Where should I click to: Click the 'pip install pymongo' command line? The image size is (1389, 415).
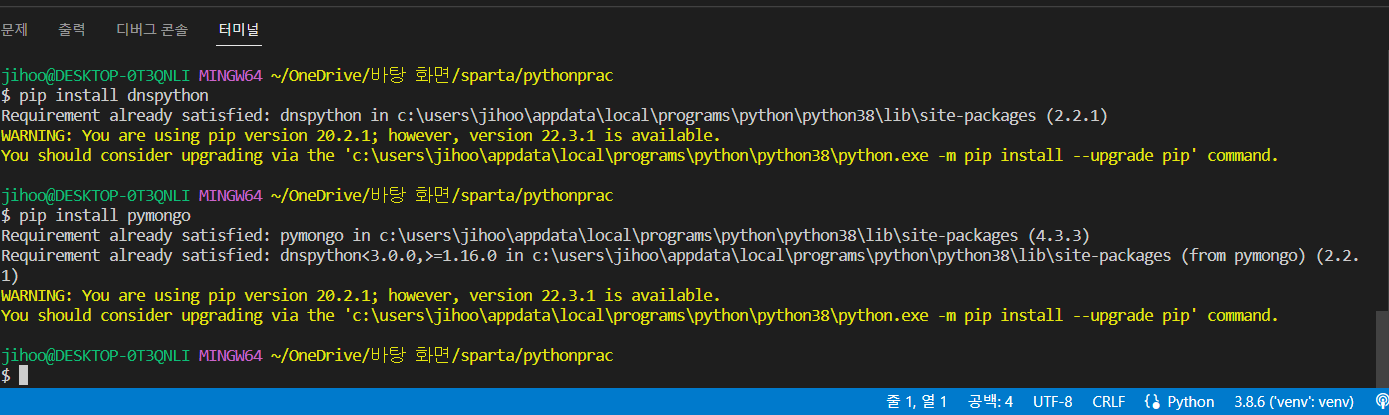(96, 215)
